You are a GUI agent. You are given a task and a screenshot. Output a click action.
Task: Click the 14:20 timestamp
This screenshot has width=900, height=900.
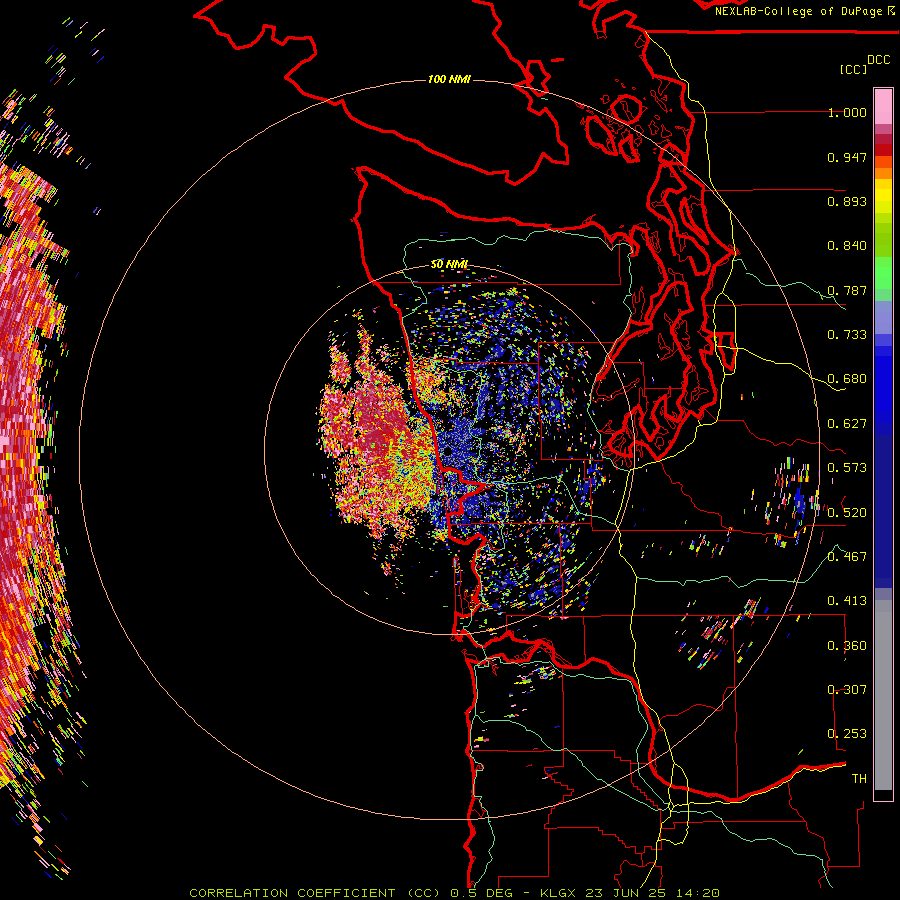click(x=697, y=893)
